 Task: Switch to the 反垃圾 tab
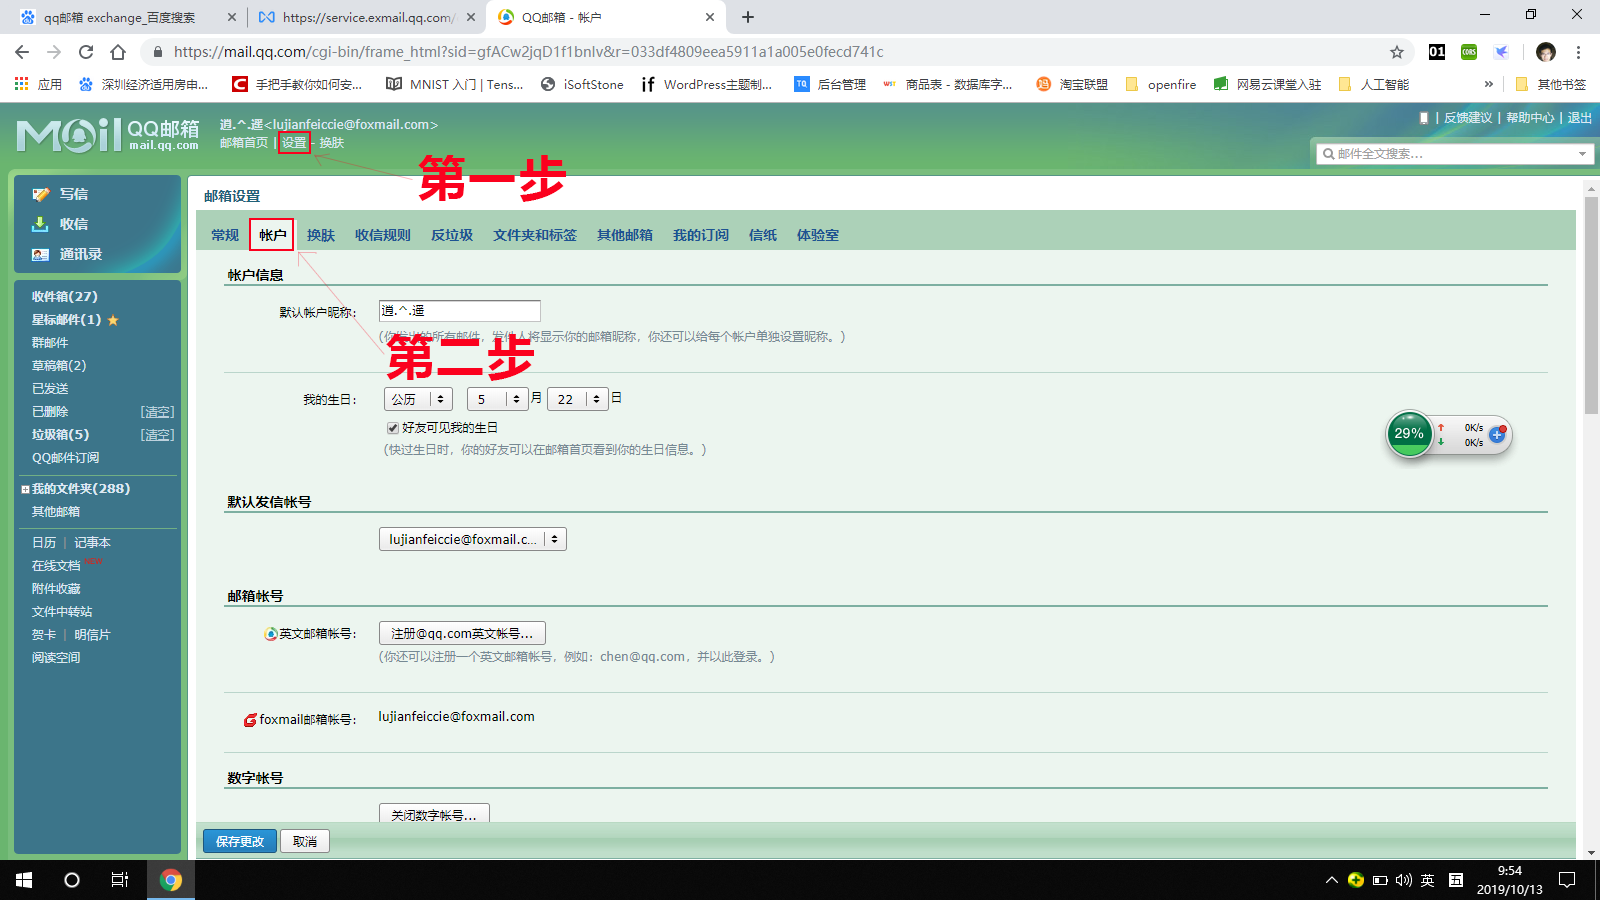click(451, 235)
